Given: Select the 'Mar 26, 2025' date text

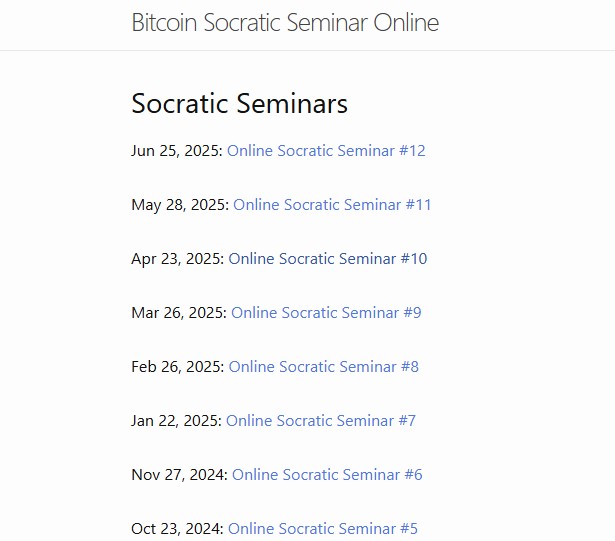Looking at the screenshot, I should (x=178, y=313).
